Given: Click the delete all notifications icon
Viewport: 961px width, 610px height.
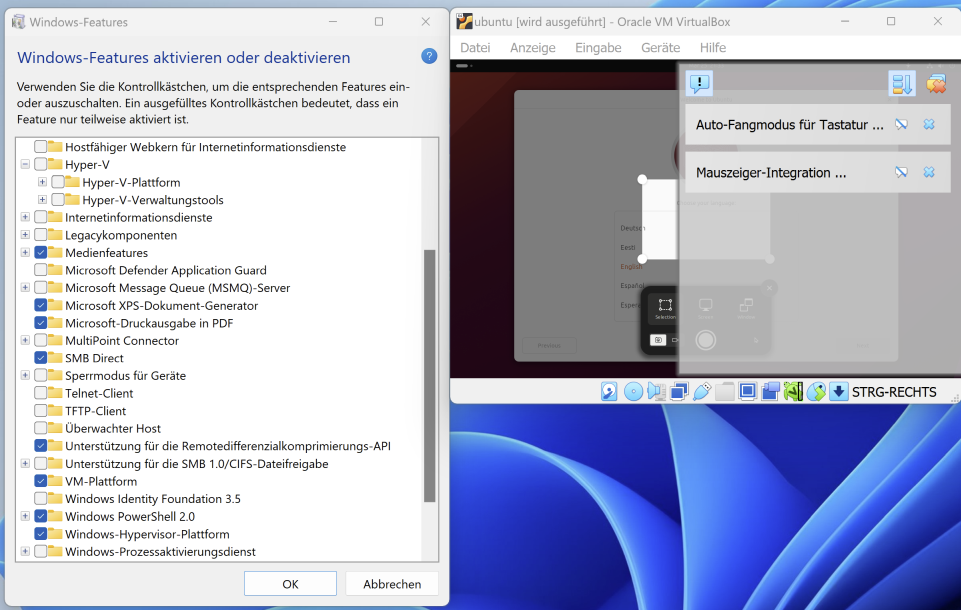Looking at the screenshot, I should [x=936, y=83].
